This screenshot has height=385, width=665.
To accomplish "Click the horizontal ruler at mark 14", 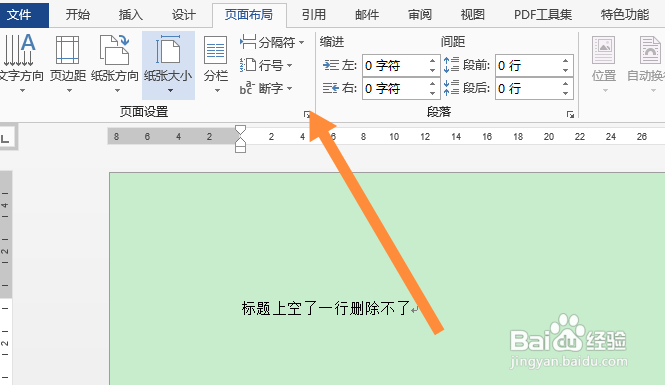I will (456, 137).
